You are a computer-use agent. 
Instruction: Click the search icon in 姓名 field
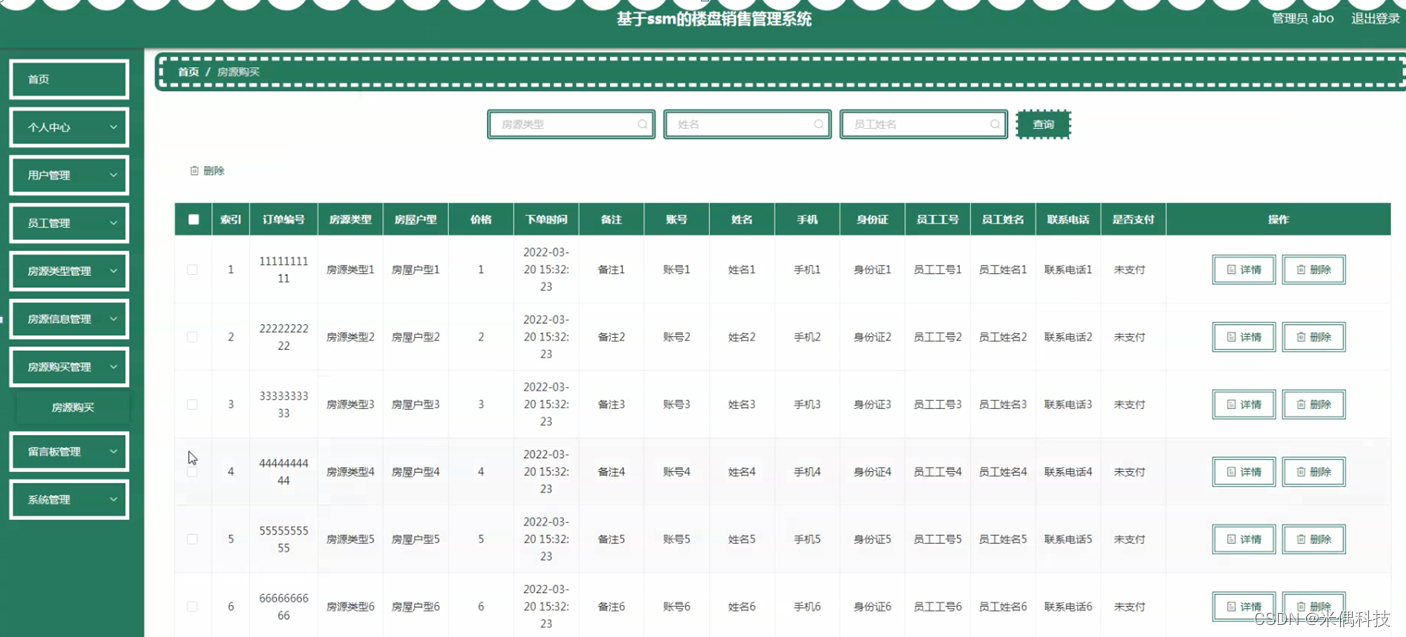pyautogui.click(x=818, y=125)
